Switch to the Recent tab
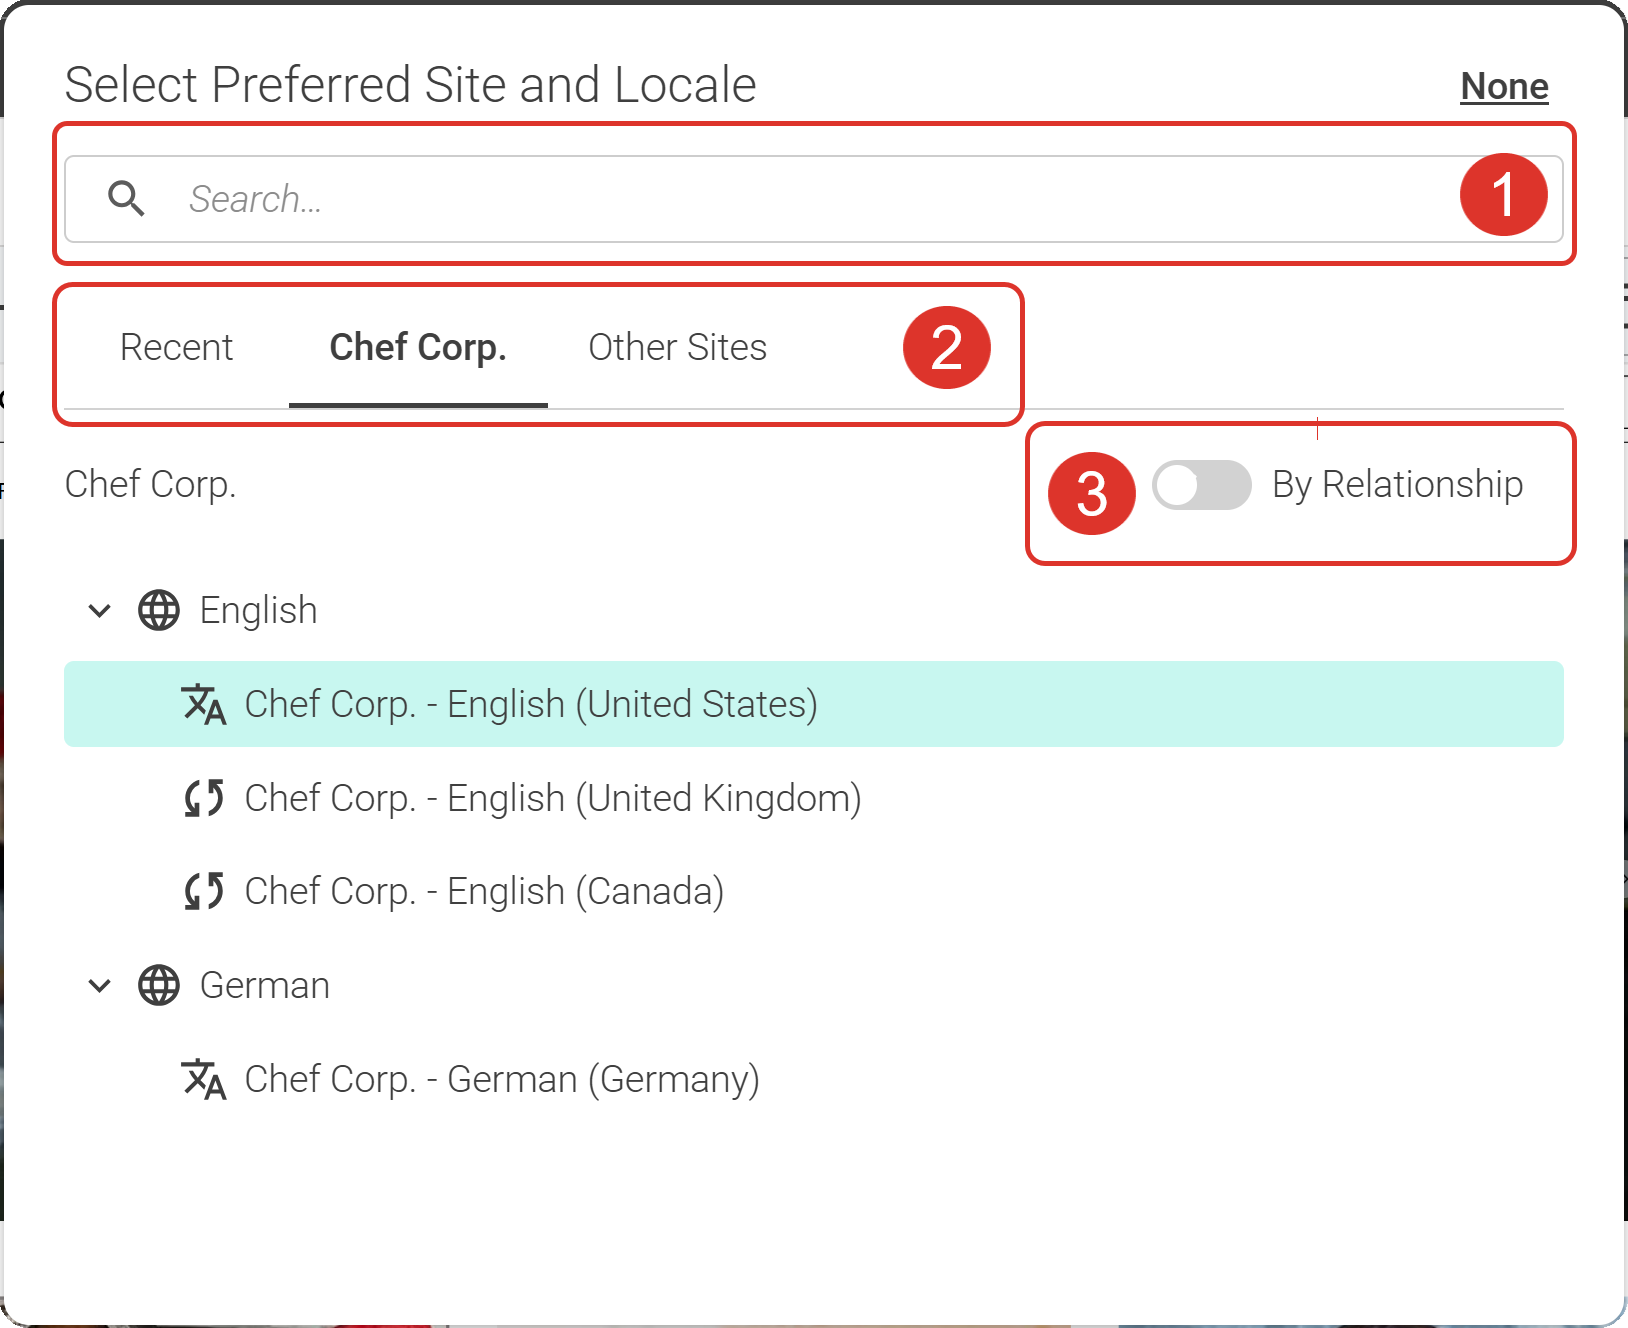This screenshot has height=1328, width=1628. tap(176, 347)
